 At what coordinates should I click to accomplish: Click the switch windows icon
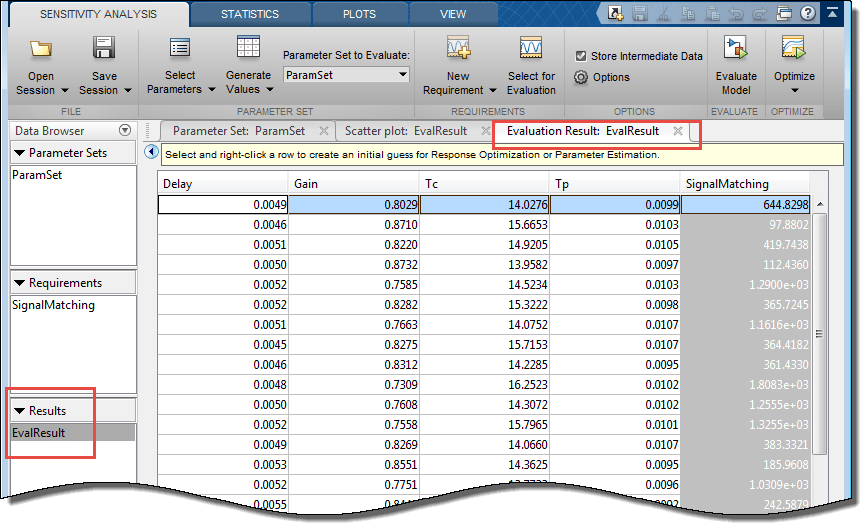click(x=784, y=13)
